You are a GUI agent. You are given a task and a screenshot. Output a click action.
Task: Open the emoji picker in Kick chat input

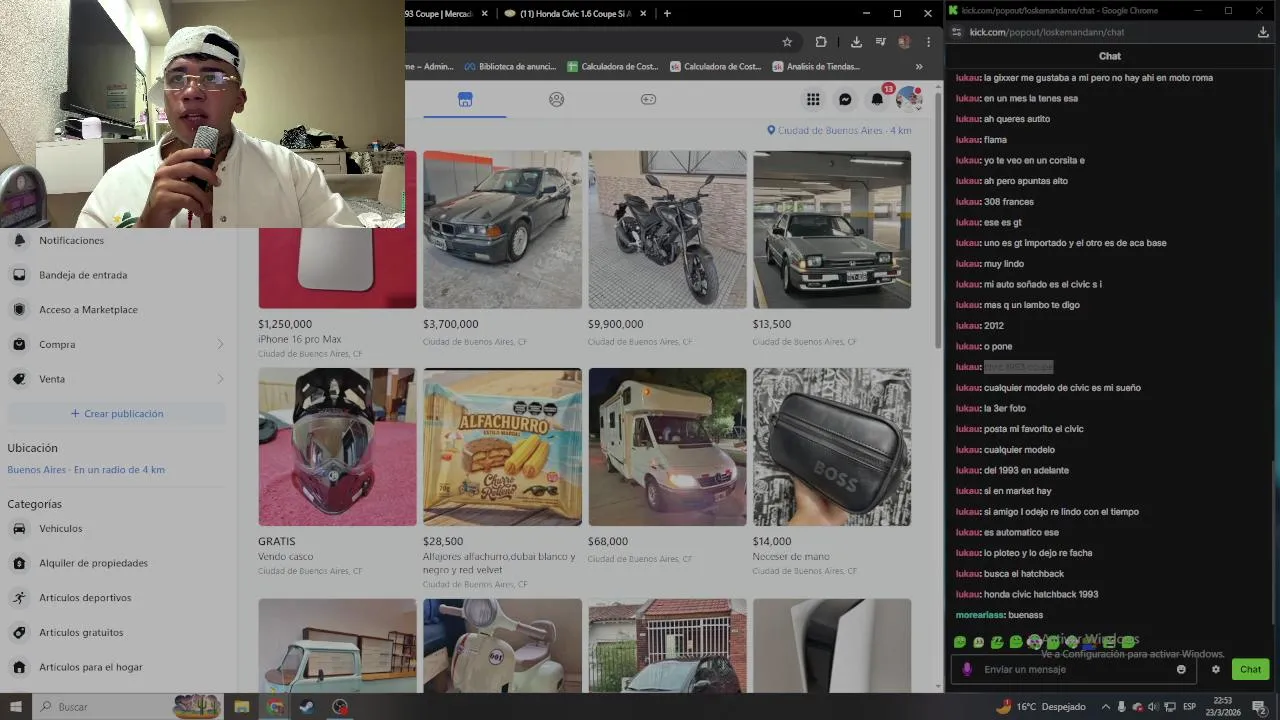pyautogui.click(x=1181, y=669)
